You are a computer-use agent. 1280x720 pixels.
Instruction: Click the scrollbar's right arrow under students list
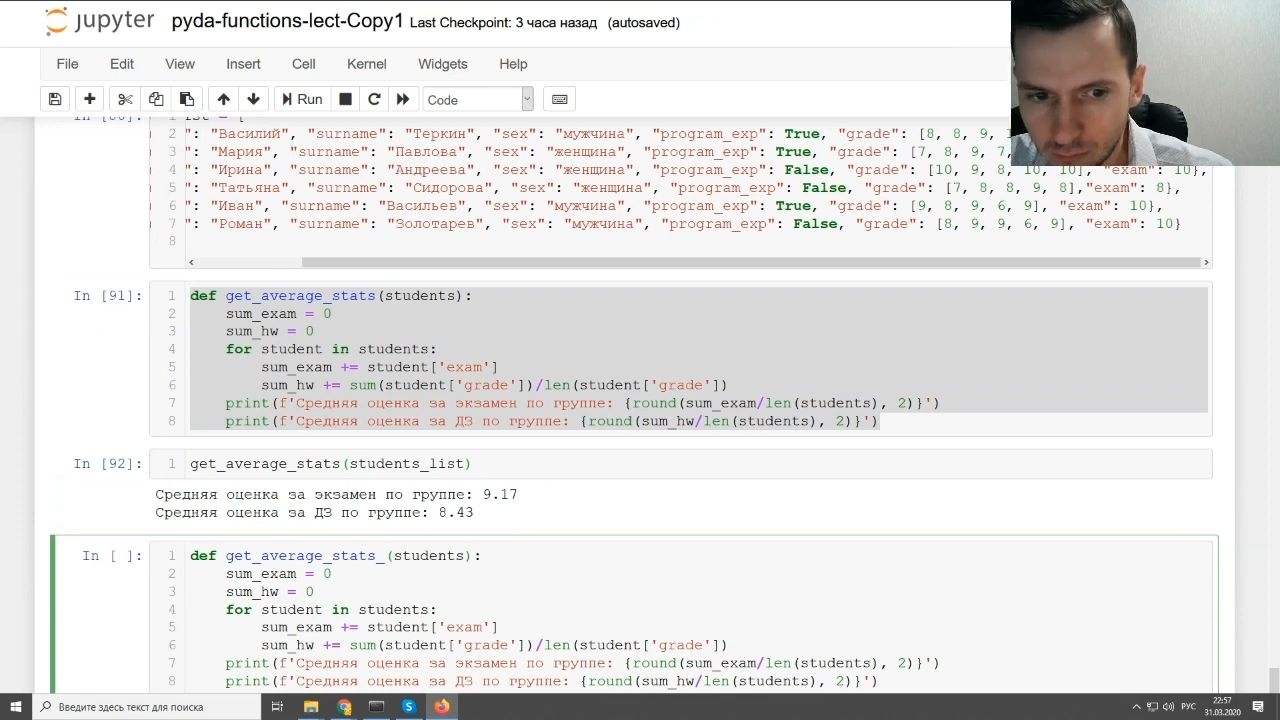(1207, 262)
